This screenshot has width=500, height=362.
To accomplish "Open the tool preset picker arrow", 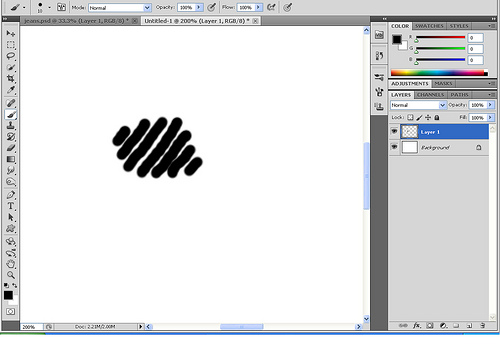I will tap(24, 7).
